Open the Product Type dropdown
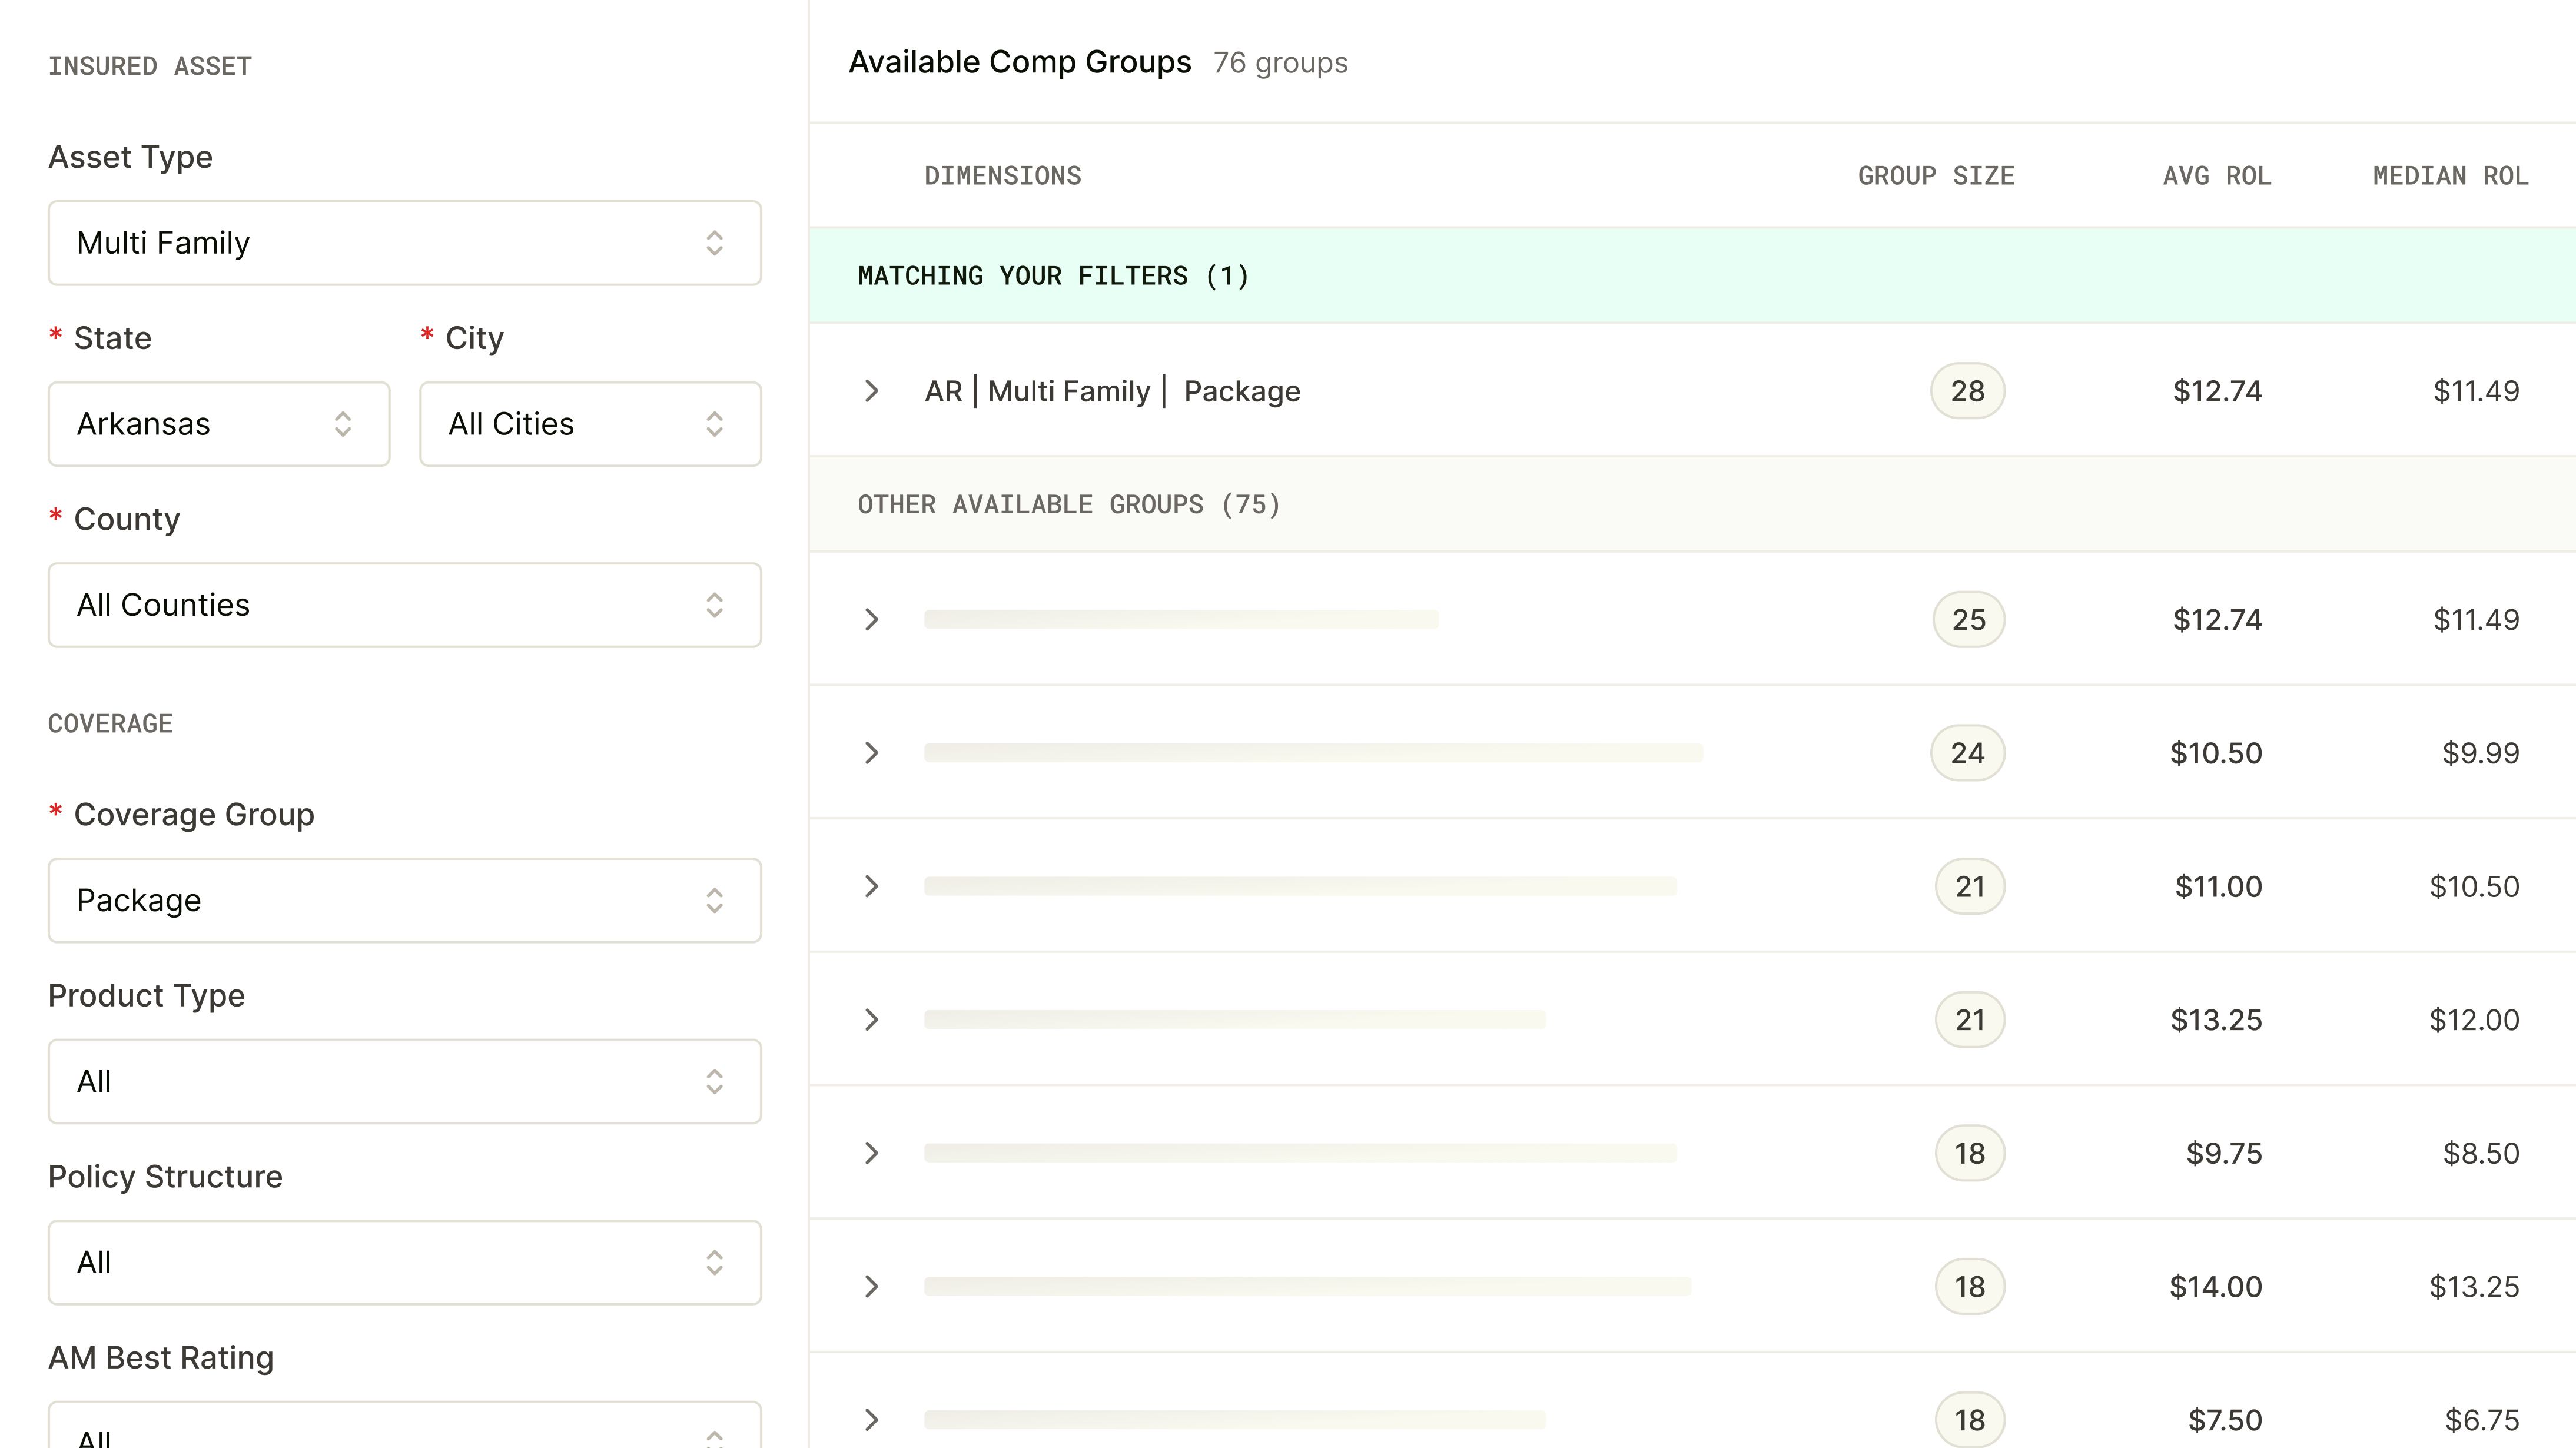This screenshot has height=1448, width=2576. point(405,1081)
